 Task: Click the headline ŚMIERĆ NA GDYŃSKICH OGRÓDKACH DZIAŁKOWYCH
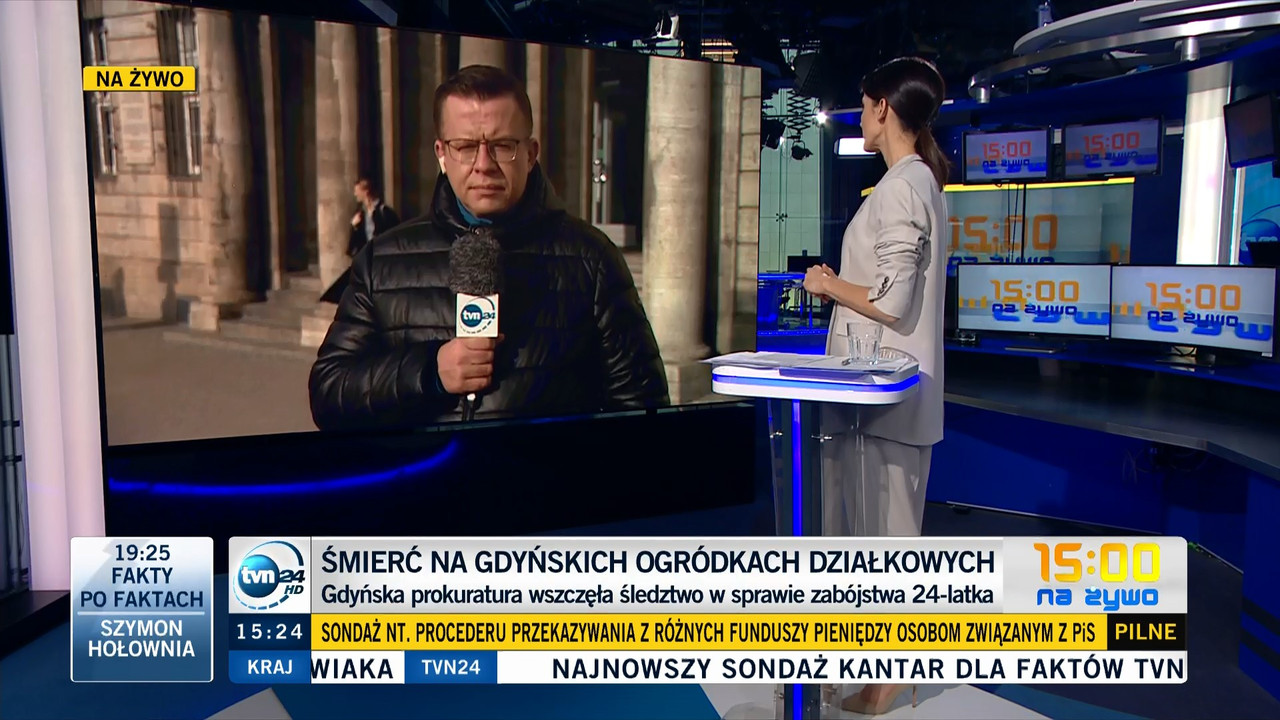pyautogui.click(x=658, y=561)
